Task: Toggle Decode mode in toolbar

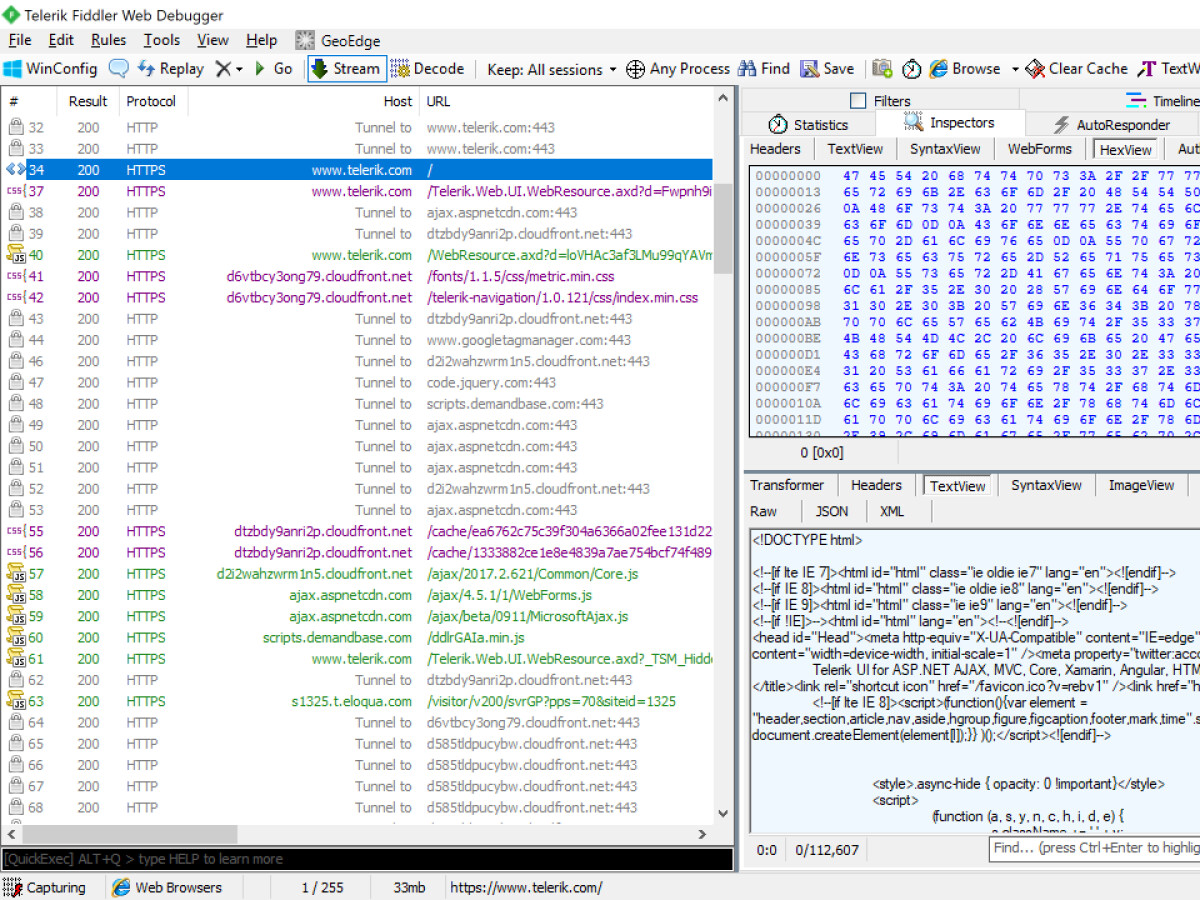Action: (x=428, y=69)
